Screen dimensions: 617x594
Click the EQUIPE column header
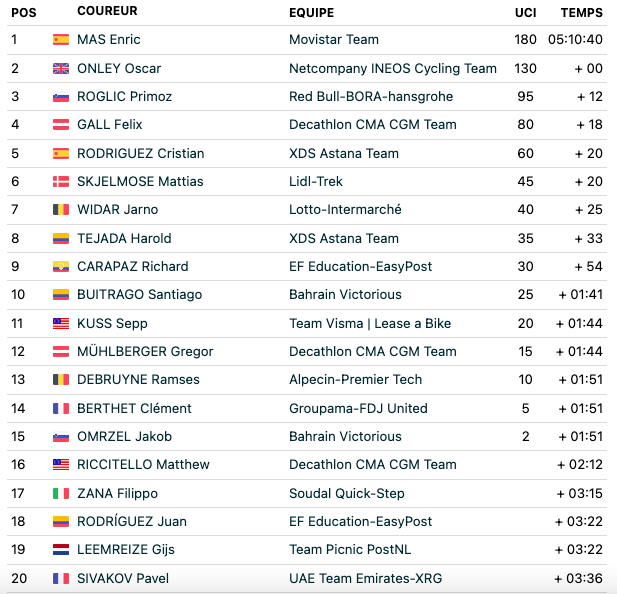point(311,13)
